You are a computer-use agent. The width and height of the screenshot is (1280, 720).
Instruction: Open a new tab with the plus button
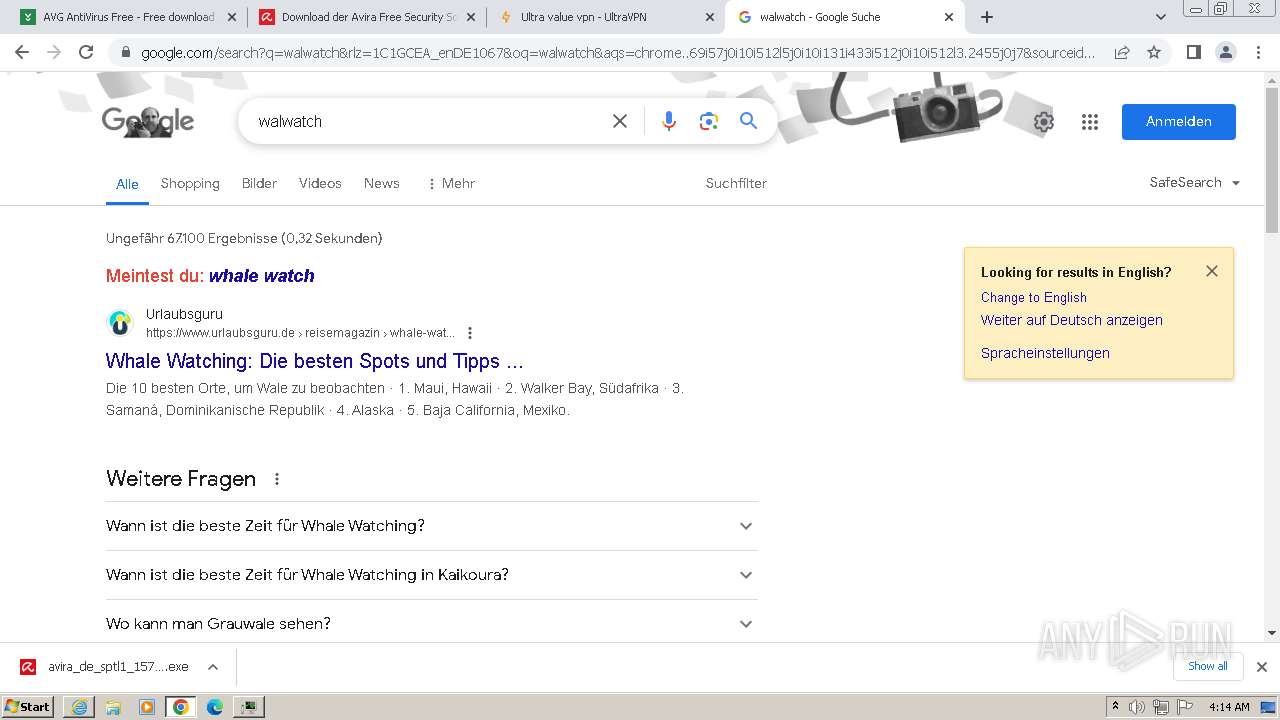pyautogui.click(x=987, y=17)
